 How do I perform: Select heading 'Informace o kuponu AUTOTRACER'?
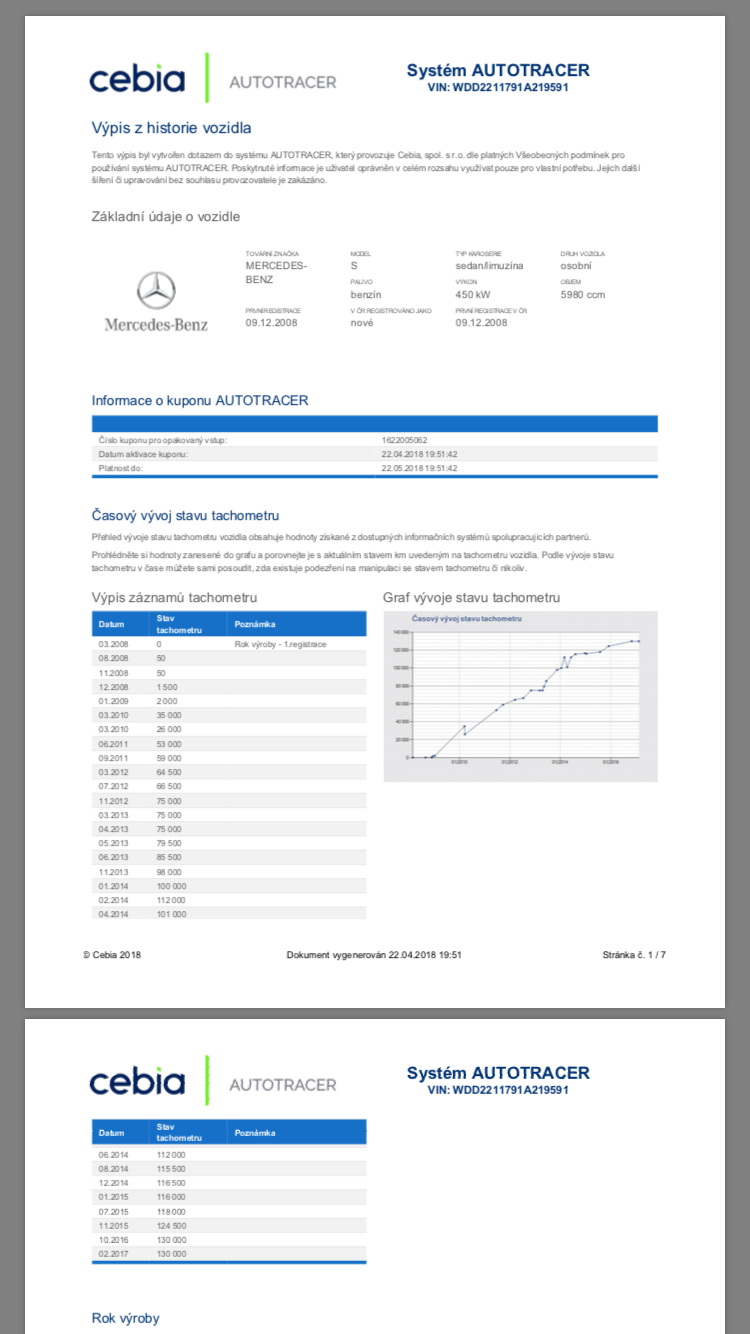click(x=200, y=400)
